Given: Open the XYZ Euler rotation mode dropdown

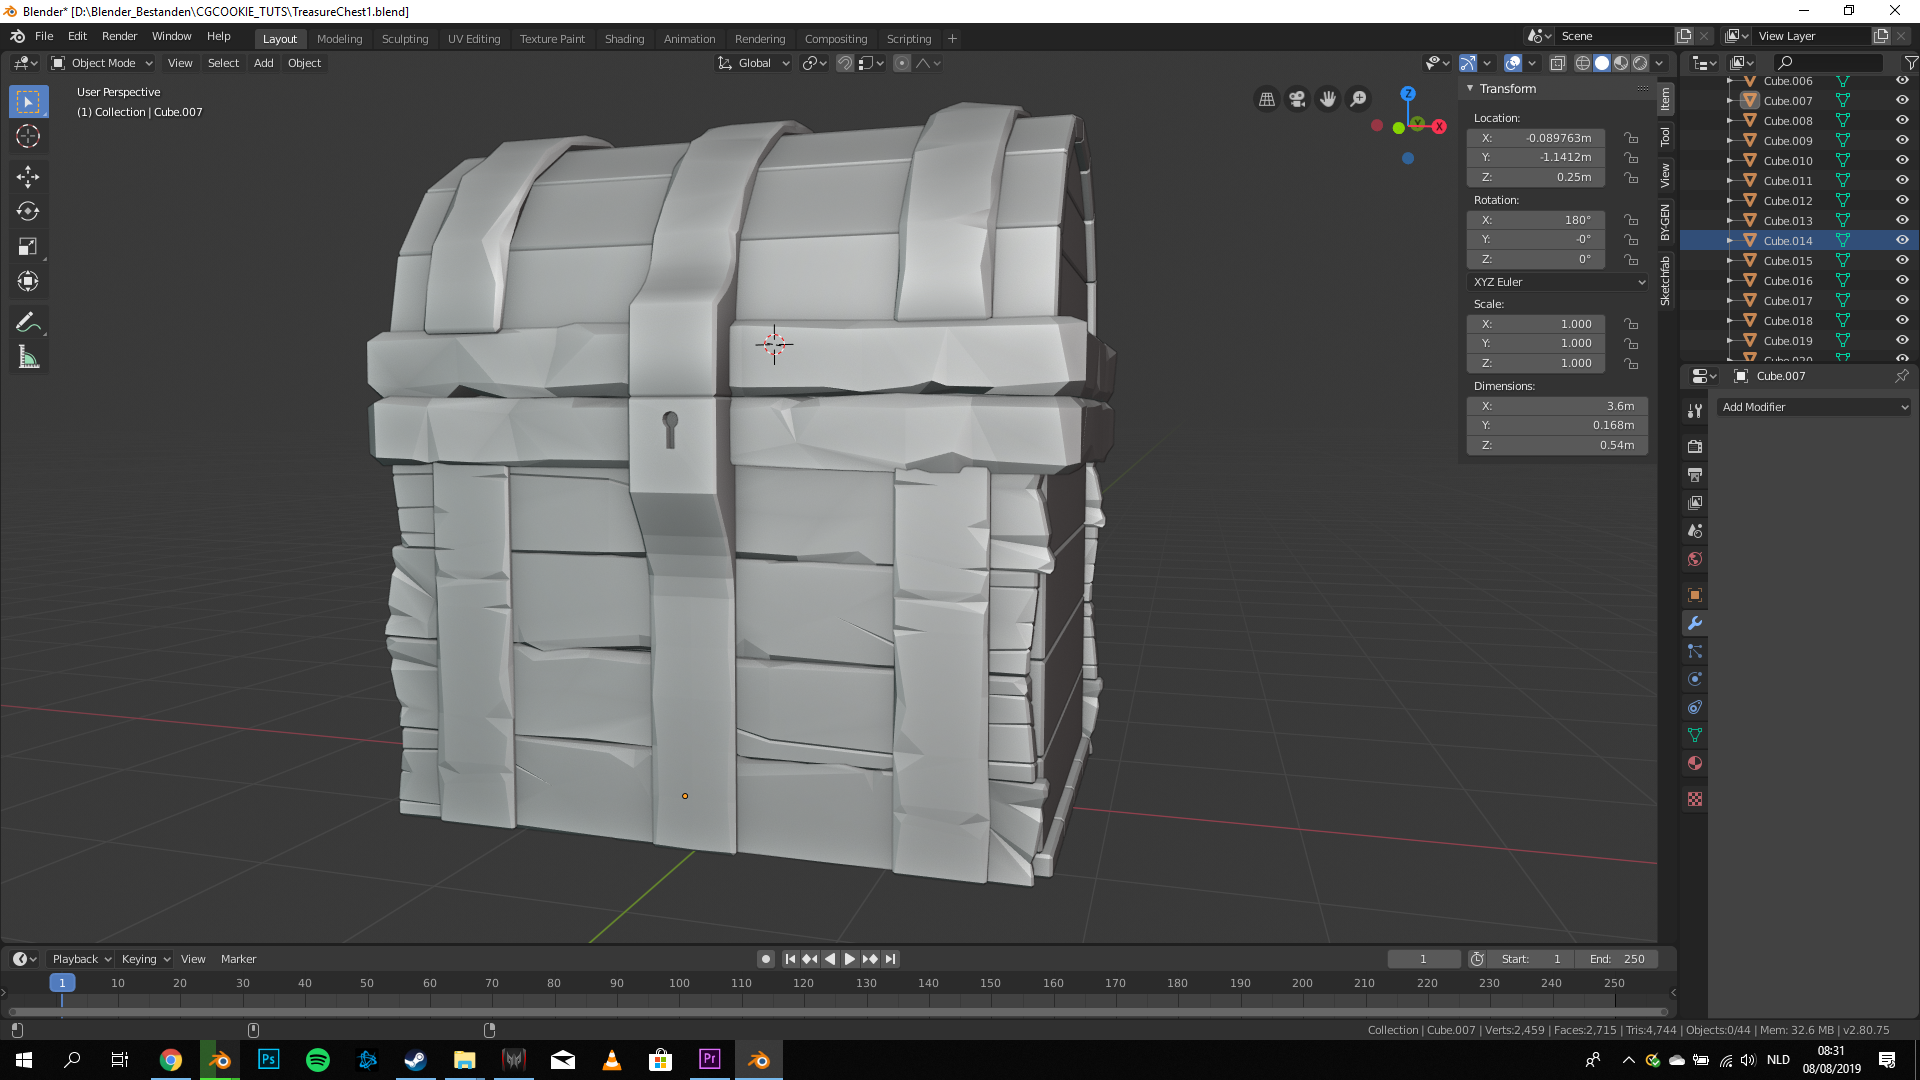Looking at the screenshot, I should pyautogui.click(x=1558, y=282).
